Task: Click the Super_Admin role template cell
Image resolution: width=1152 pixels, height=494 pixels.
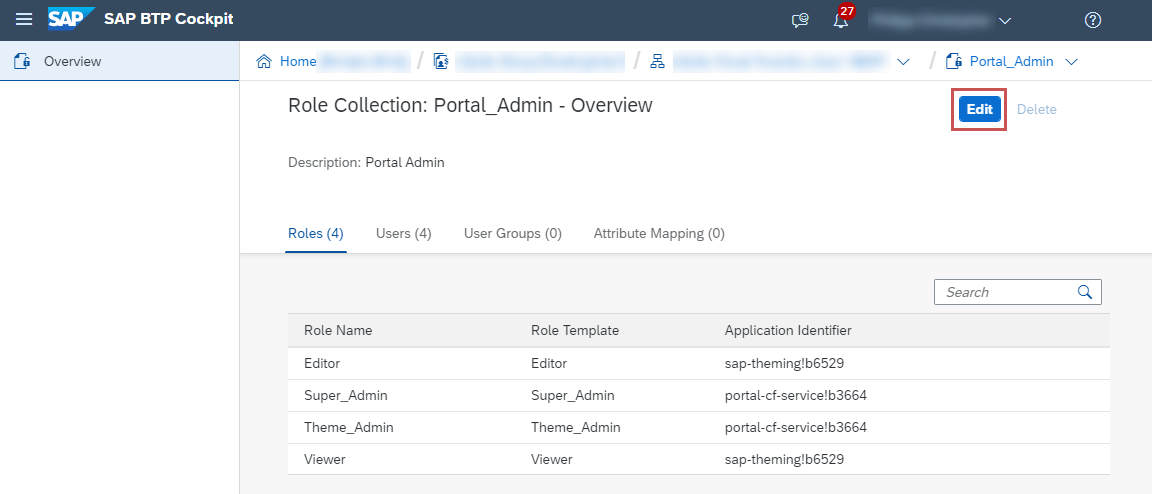Action: pos(572,395)
